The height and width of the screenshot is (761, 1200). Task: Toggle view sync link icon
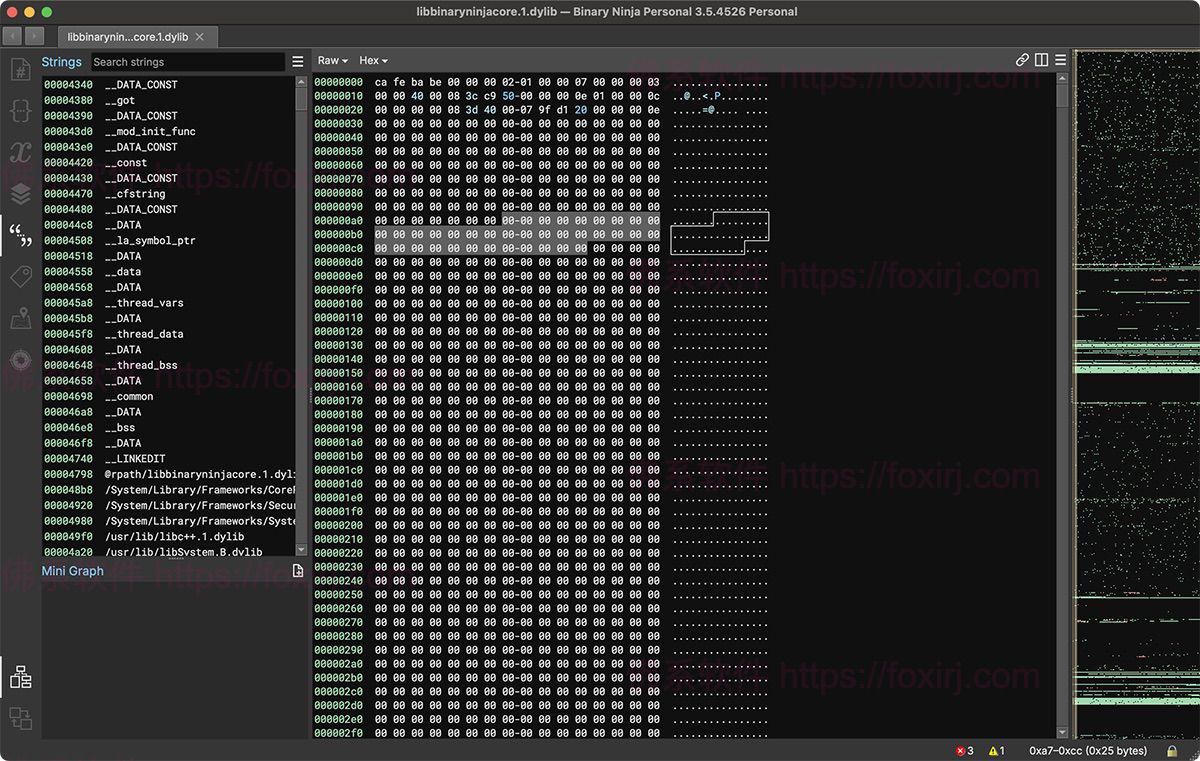click(1022, 60)
